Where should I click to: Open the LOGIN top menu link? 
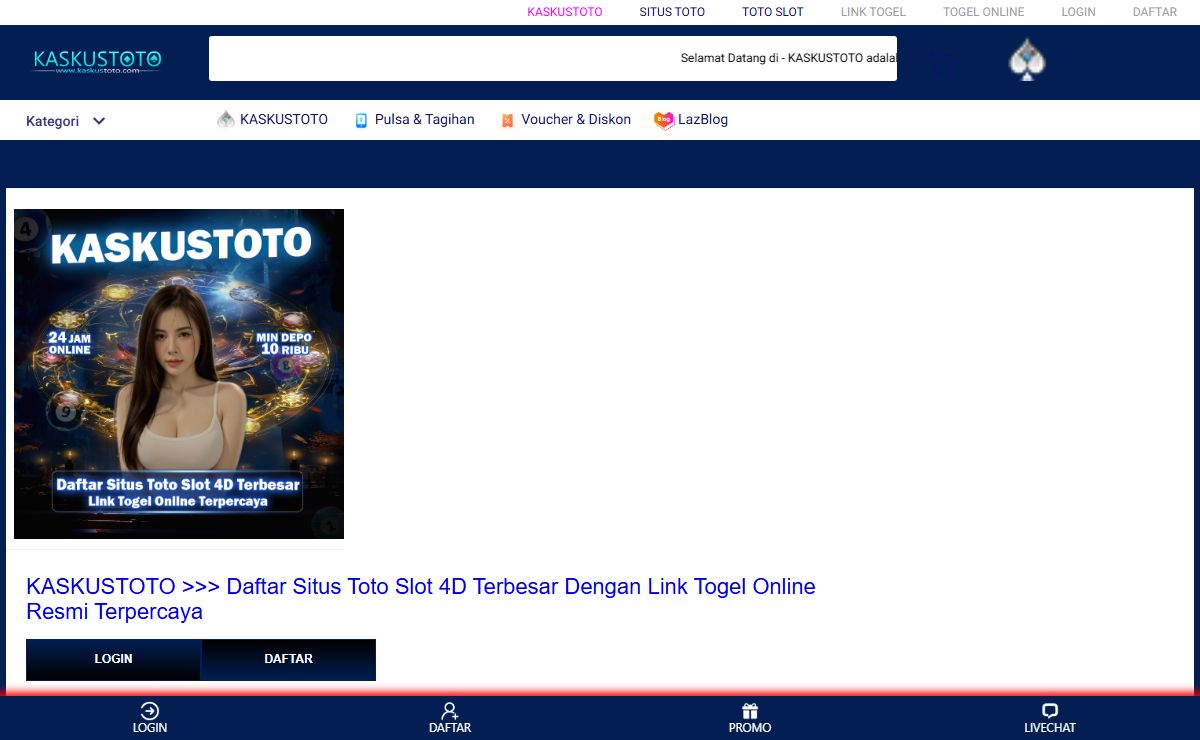pos(1078,12)
